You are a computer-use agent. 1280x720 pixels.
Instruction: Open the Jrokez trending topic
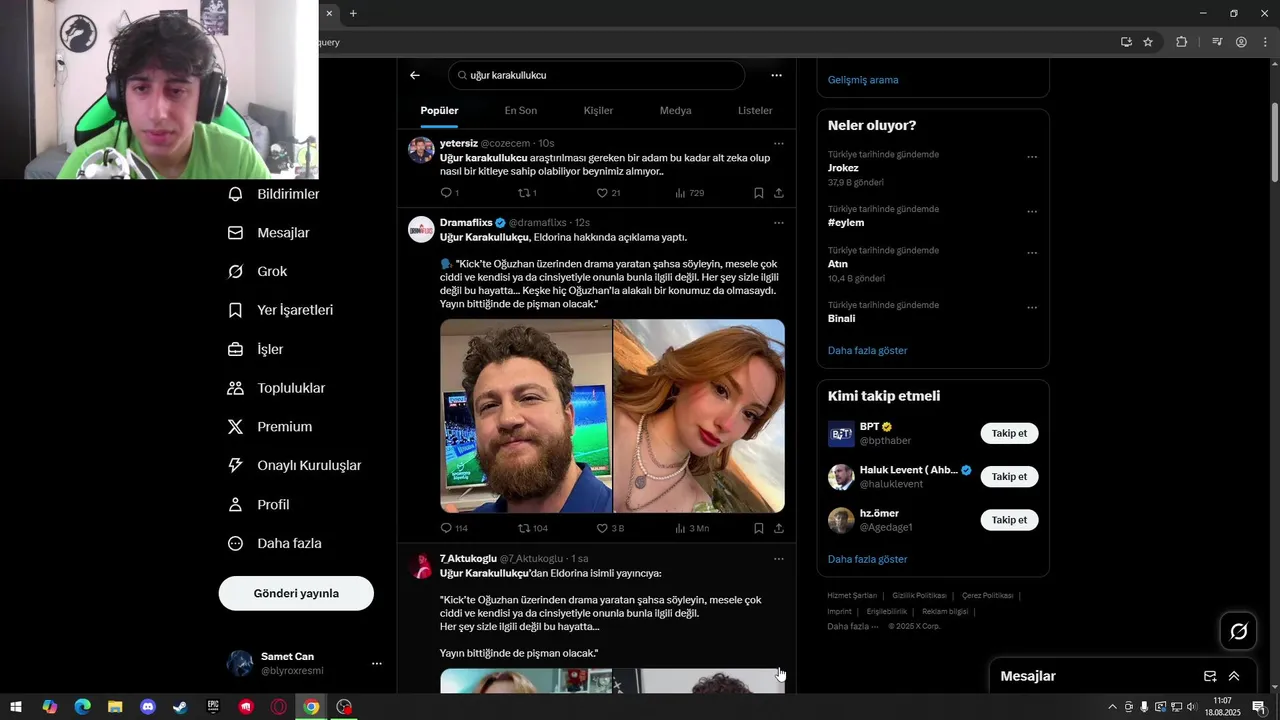click(843, 168)
